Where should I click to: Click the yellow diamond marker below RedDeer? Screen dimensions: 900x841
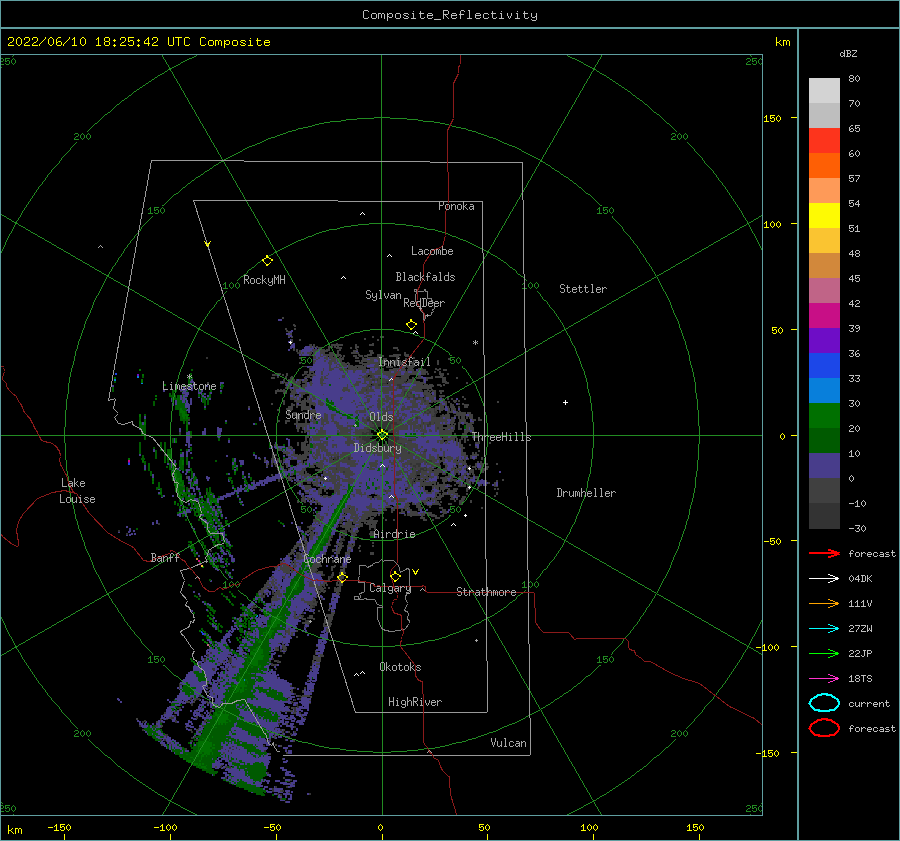411,325
